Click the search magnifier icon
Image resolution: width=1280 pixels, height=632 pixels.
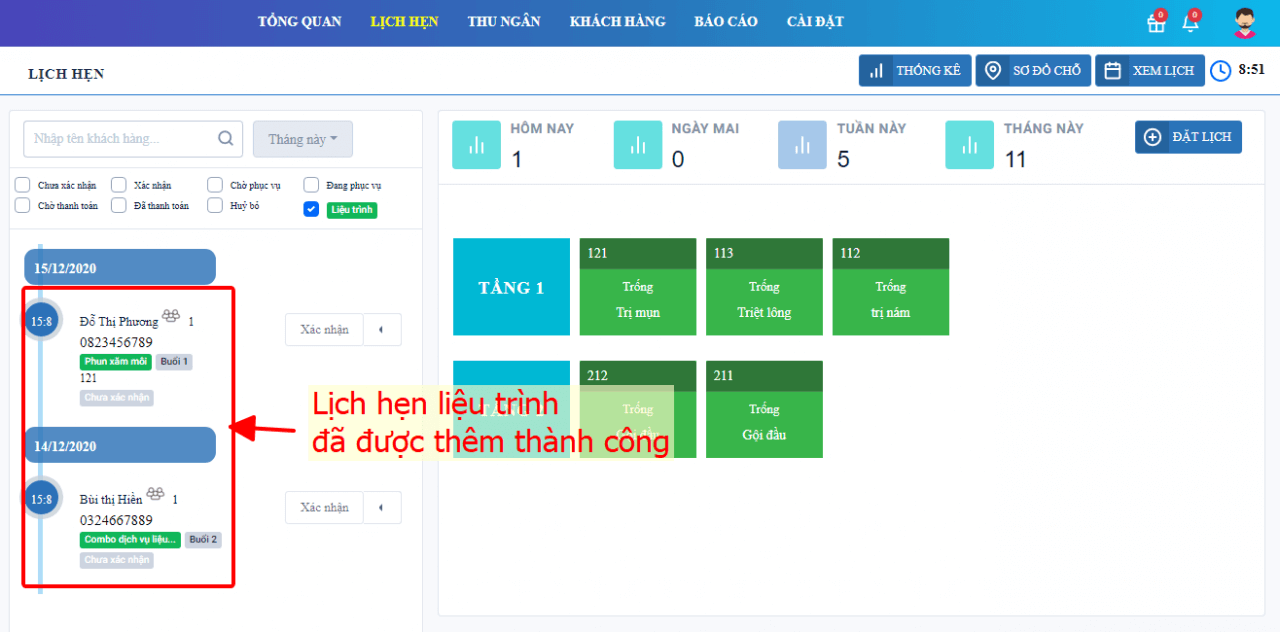[226, 139]
